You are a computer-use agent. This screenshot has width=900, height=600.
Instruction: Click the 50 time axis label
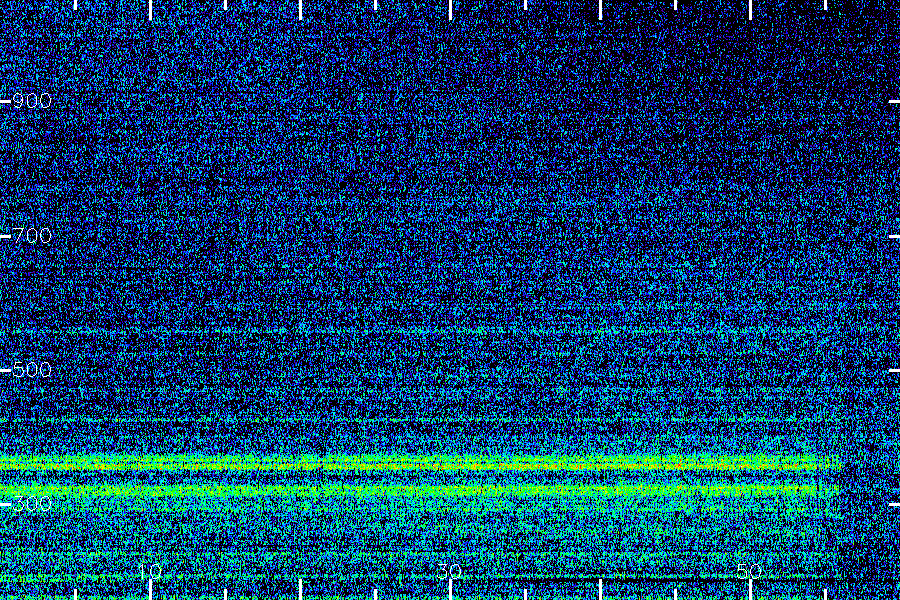click(x=750, y=571)
